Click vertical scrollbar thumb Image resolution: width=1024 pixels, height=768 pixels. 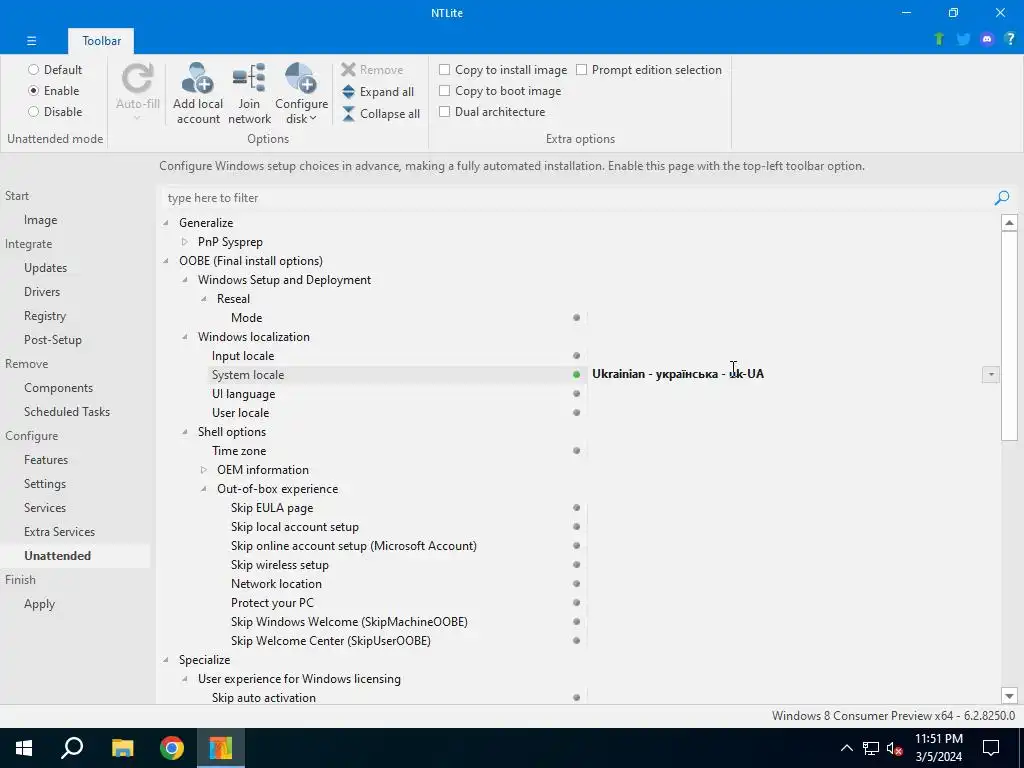tap(1009, 336)
